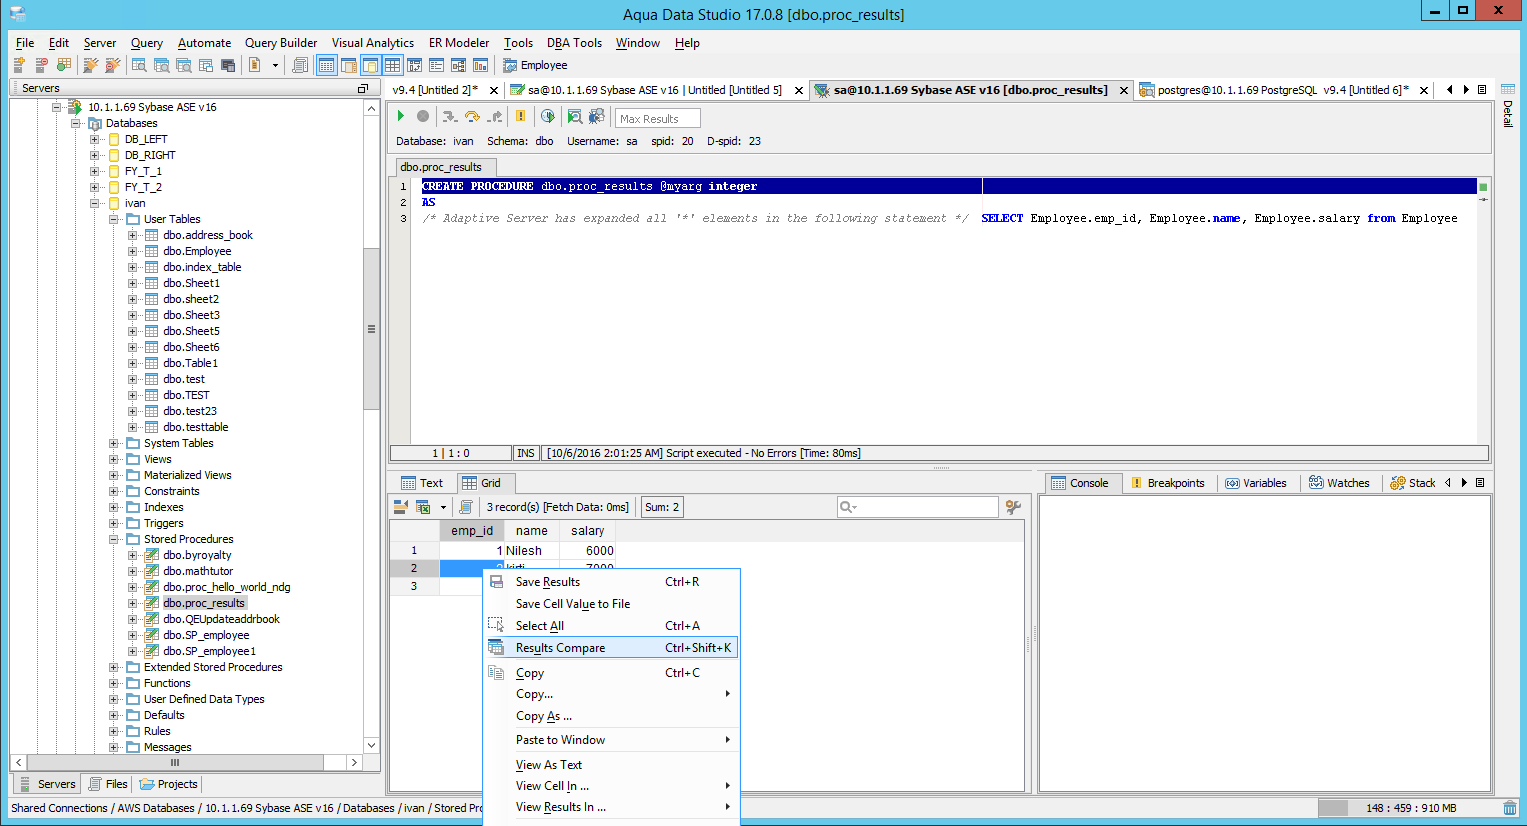
Task: Toggle the first highlighted grid view button
Action: click(x=326, y=65)
